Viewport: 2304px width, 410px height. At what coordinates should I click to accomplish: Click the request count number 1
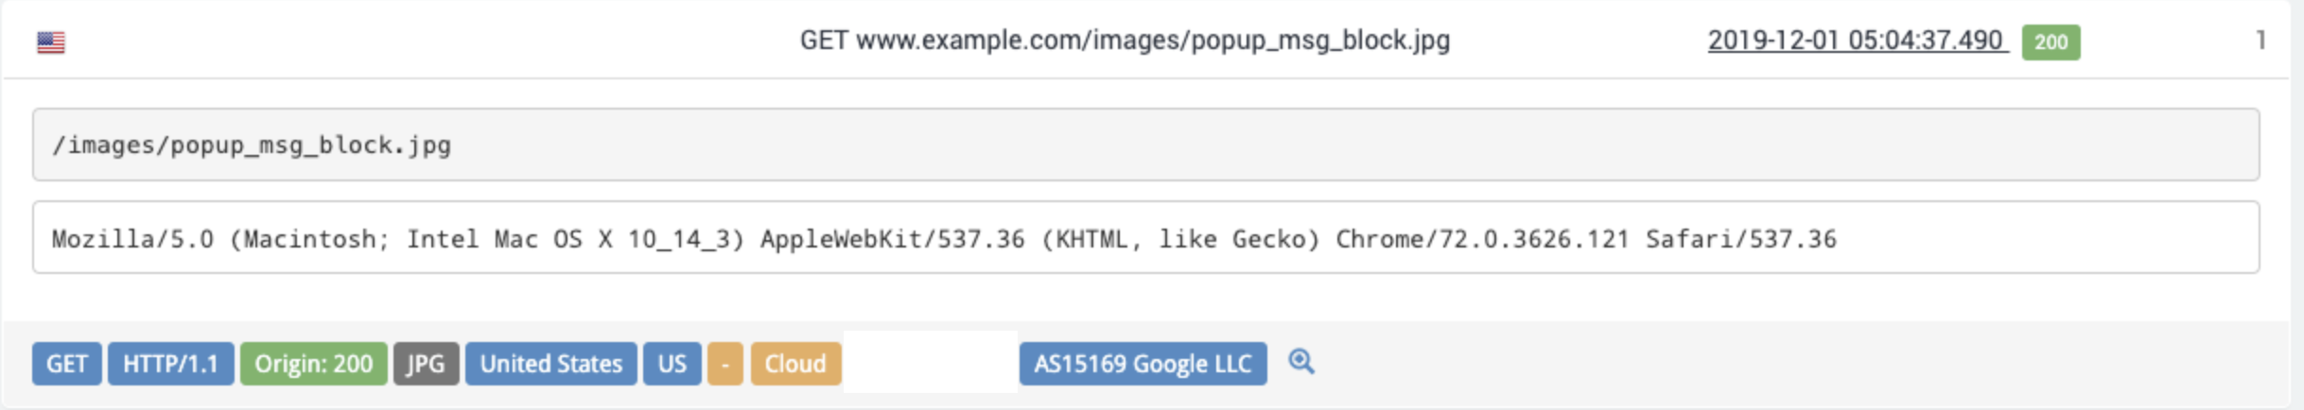[2260, 40]
